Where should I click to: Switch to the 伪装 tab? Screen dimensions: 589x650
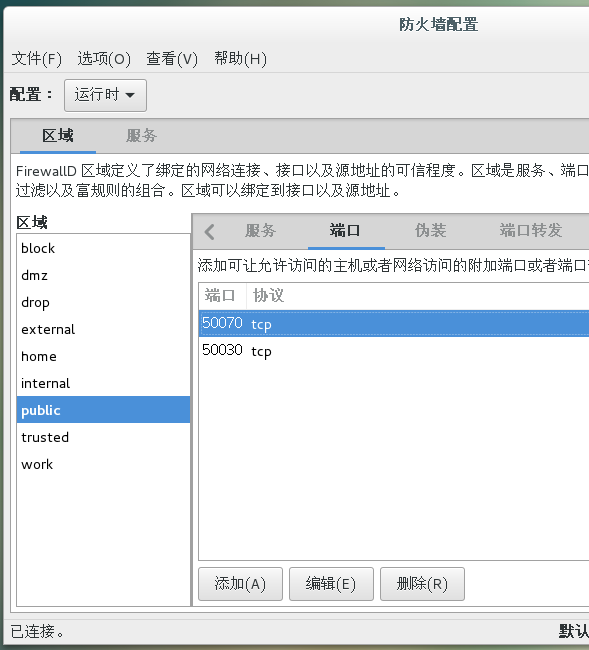point(430,230)
